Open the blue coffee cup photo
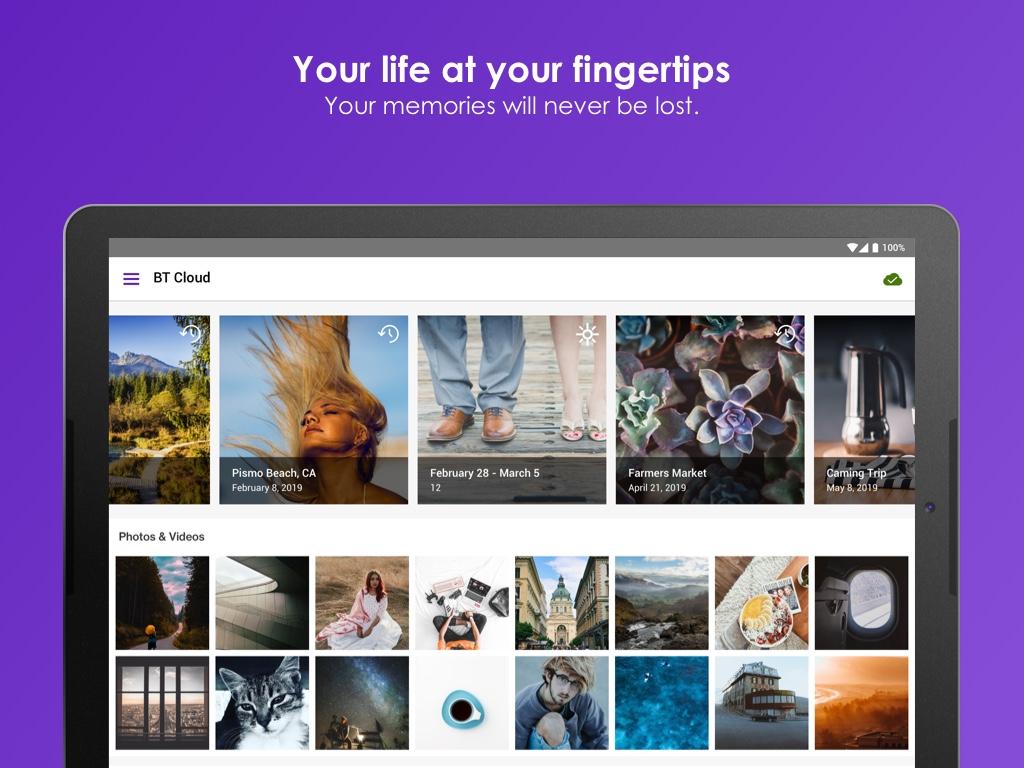This screenshot has width=1024, height=768. pyautogui.click(x=462, y=703)
